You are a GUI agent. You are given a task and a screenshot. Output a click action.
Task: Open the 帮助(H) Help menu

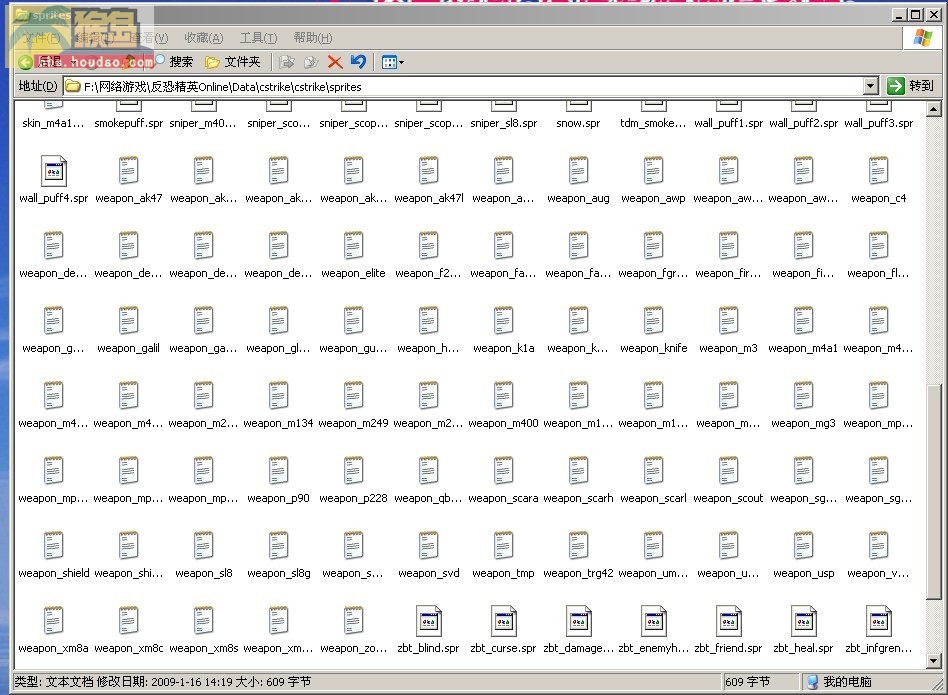pyautogui.click(x=313, y=38)
